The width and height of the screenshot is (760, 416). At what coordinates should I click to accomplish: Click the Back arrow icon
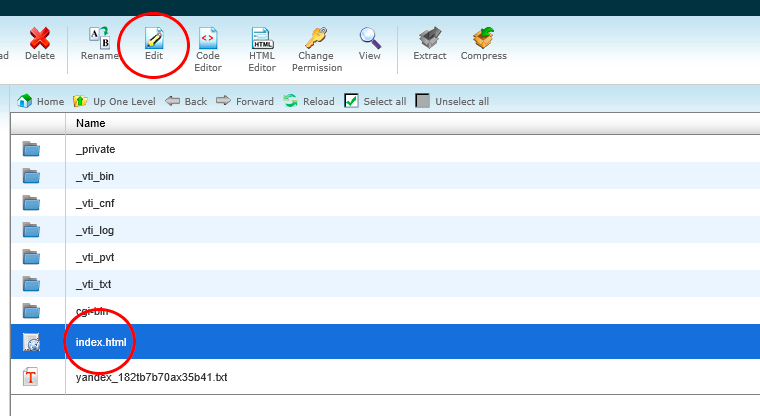pos(172,101)
